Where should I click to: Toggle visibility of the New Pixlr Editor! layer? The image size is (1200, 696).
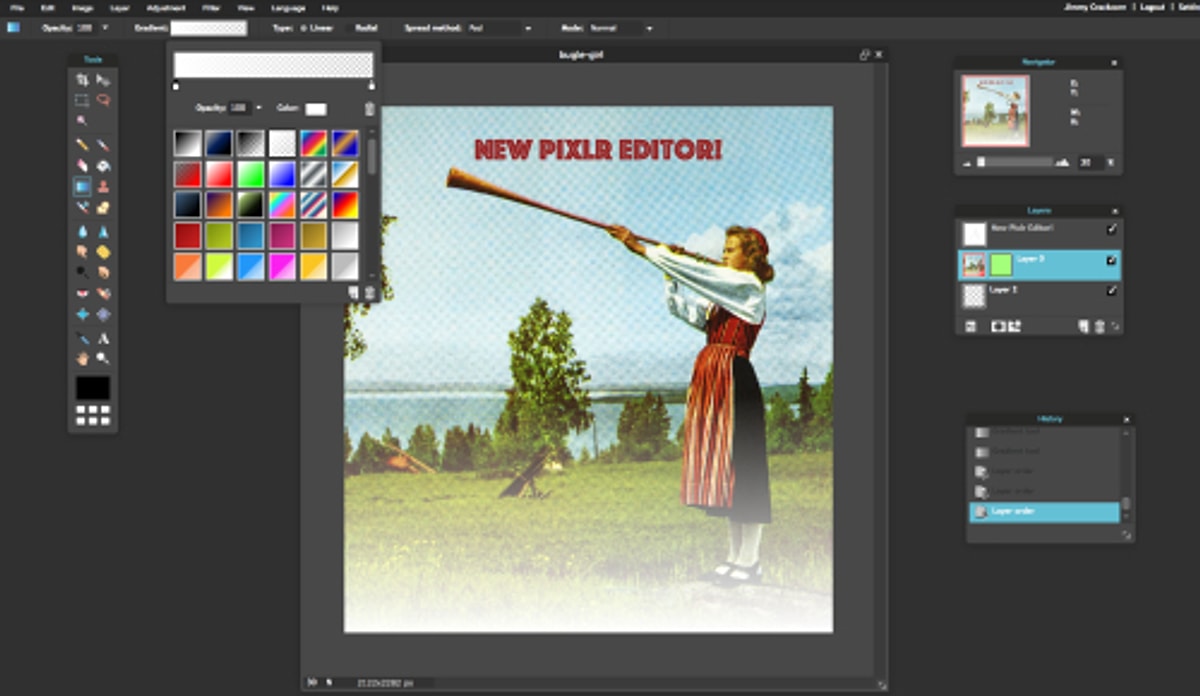[x=1111, y=230]
